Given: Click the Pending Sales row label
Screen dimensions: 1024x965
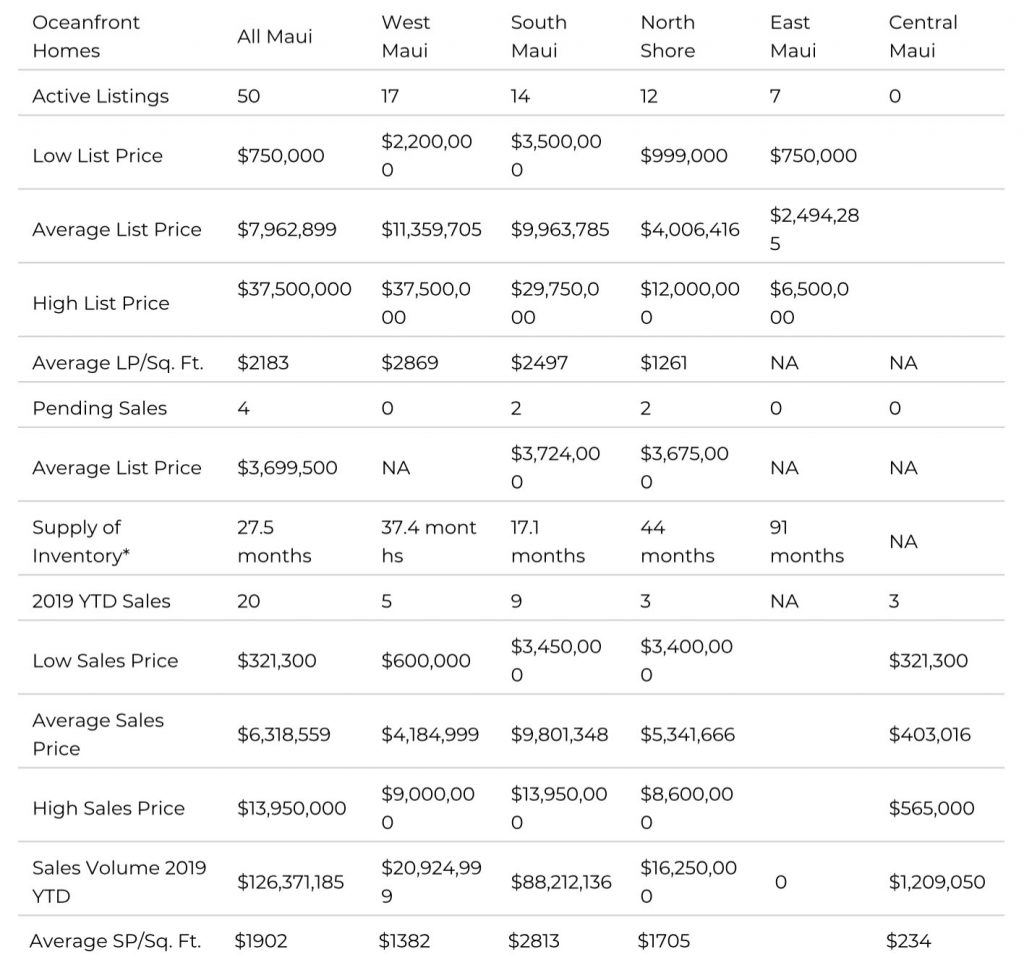Looking at the screenshot, I should (x=100, y=409).
